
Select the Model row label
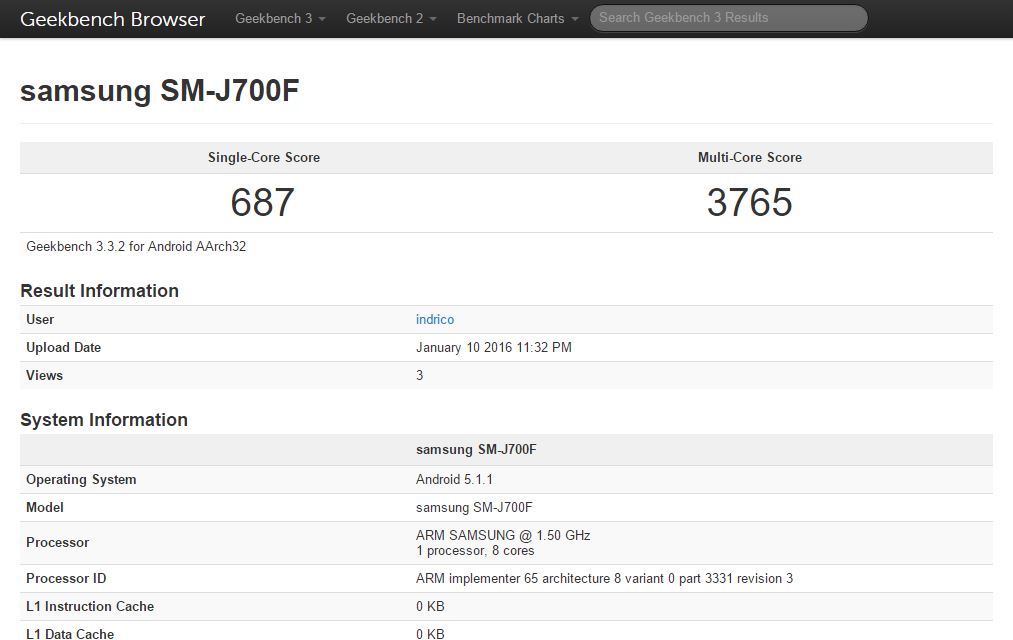45,508
